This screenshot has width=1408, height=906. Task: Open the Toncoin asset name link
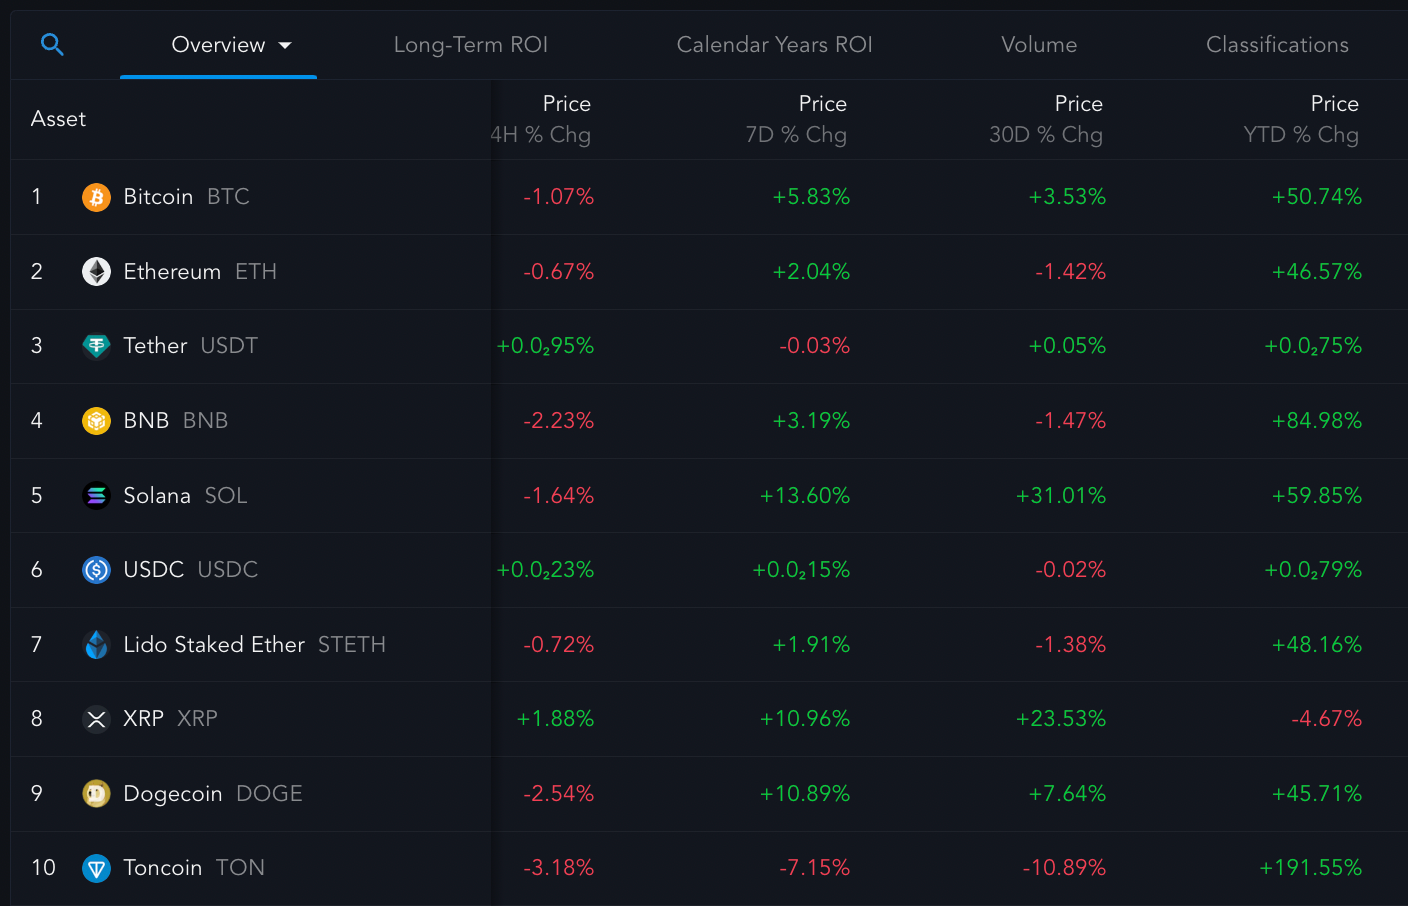pos(163,868)
